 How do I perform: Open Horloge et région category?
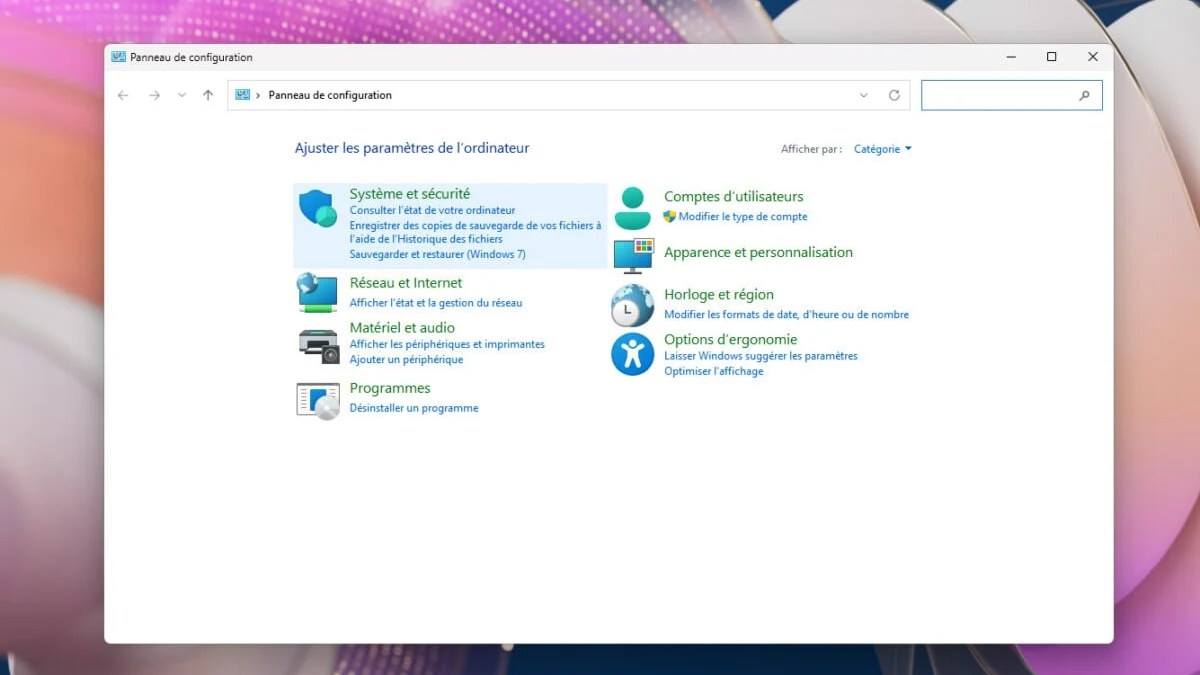coord(719,295)
